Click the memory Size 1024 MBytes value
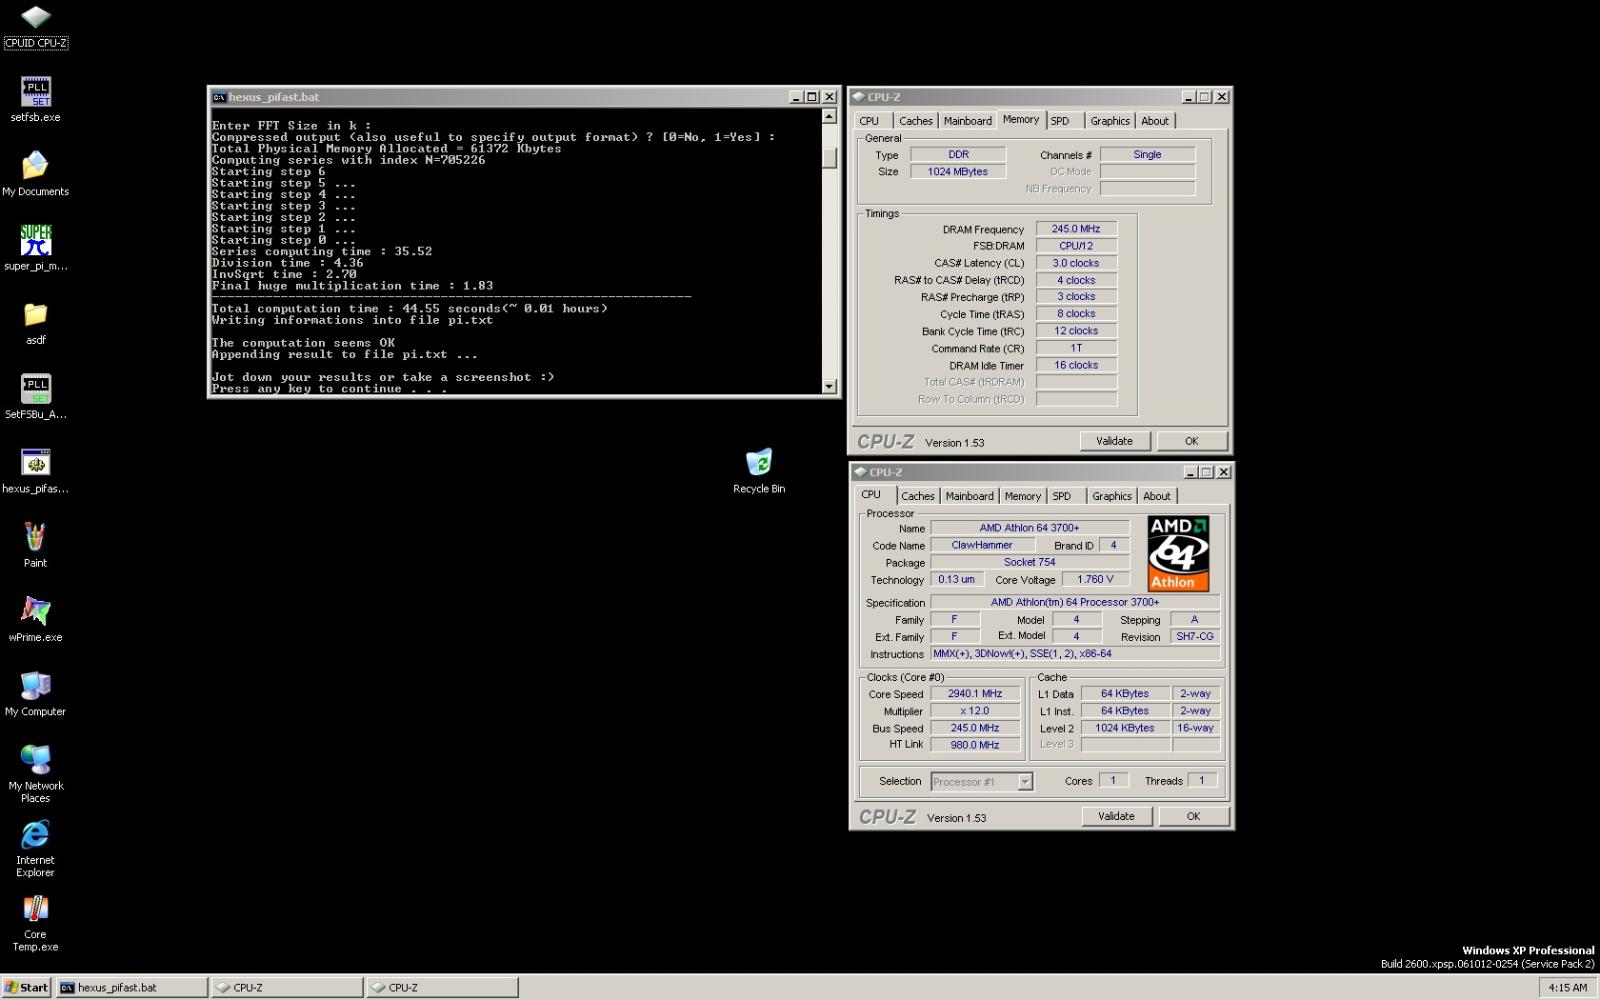Viewport: 1600px width, 1000px height. [x=957, y=171]
